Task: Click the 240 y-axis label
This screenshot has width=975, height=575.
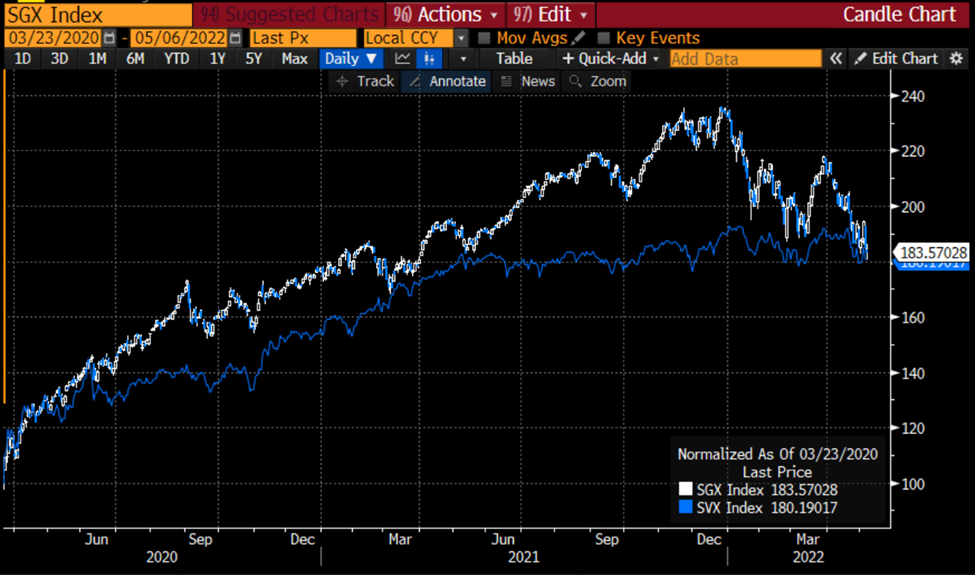Action: (913, 96)
